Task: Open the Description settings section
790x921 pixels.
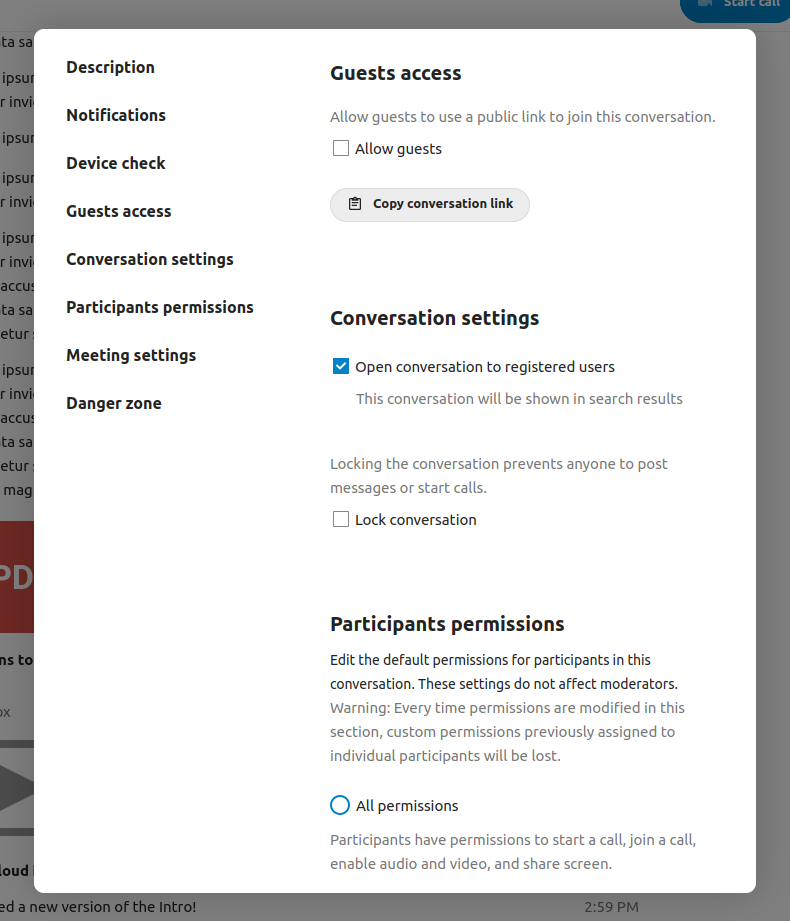Action: 110,67
